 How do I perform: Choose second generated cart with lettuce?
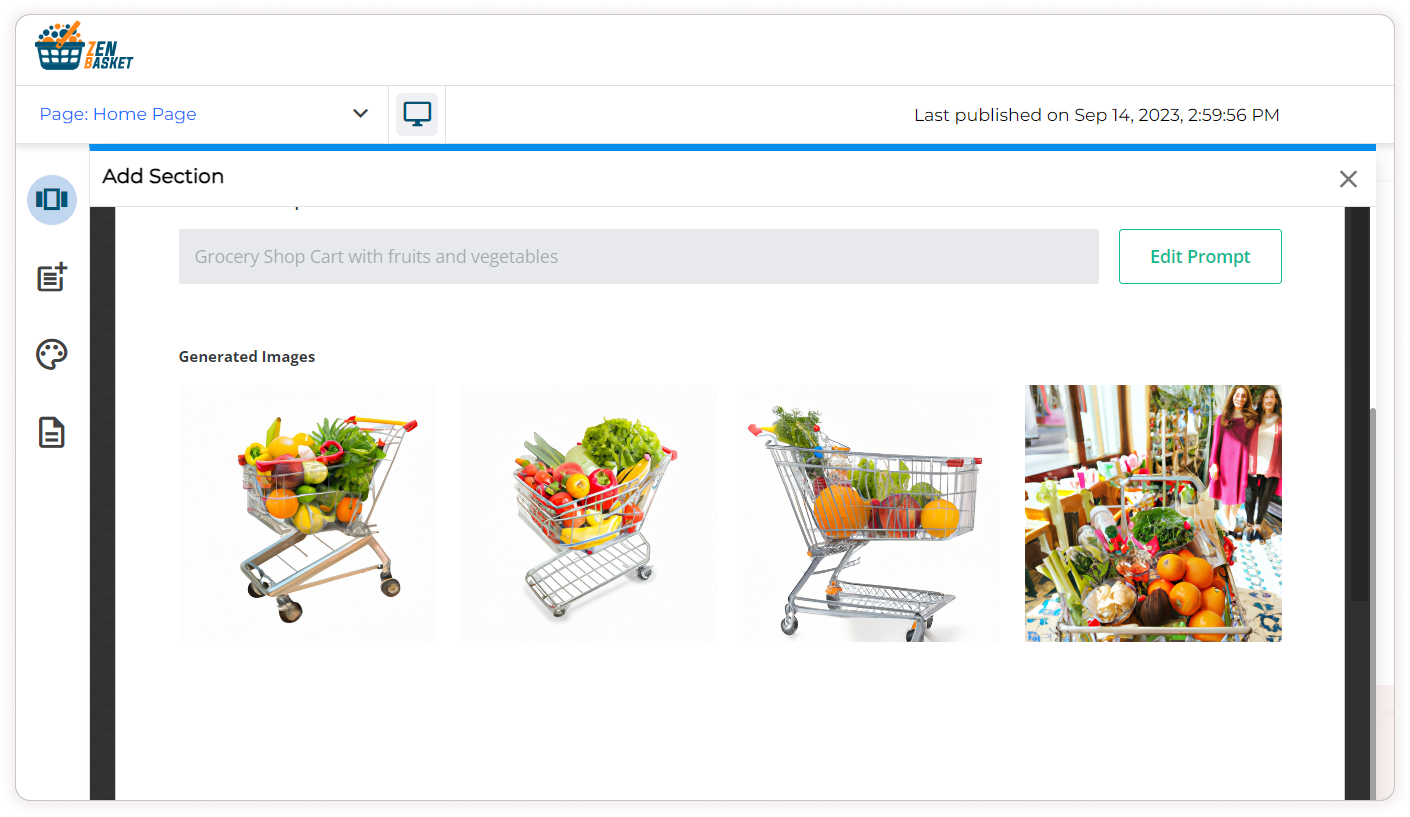click(x=590, y=513)
